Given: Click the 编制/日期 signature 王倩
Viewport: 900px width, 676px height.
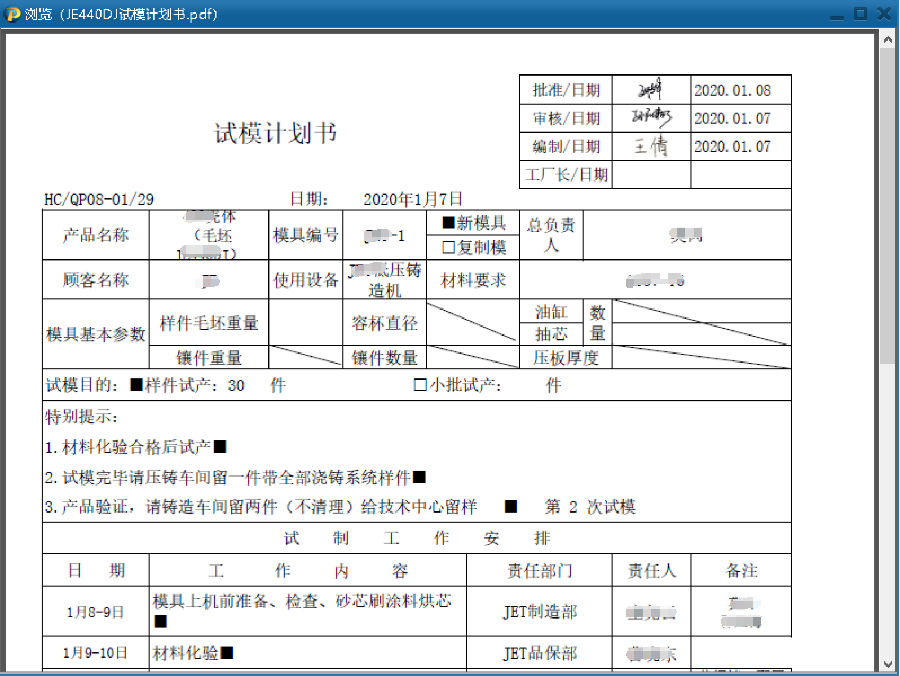Looking at the screenshot, I should pos(650,146).
